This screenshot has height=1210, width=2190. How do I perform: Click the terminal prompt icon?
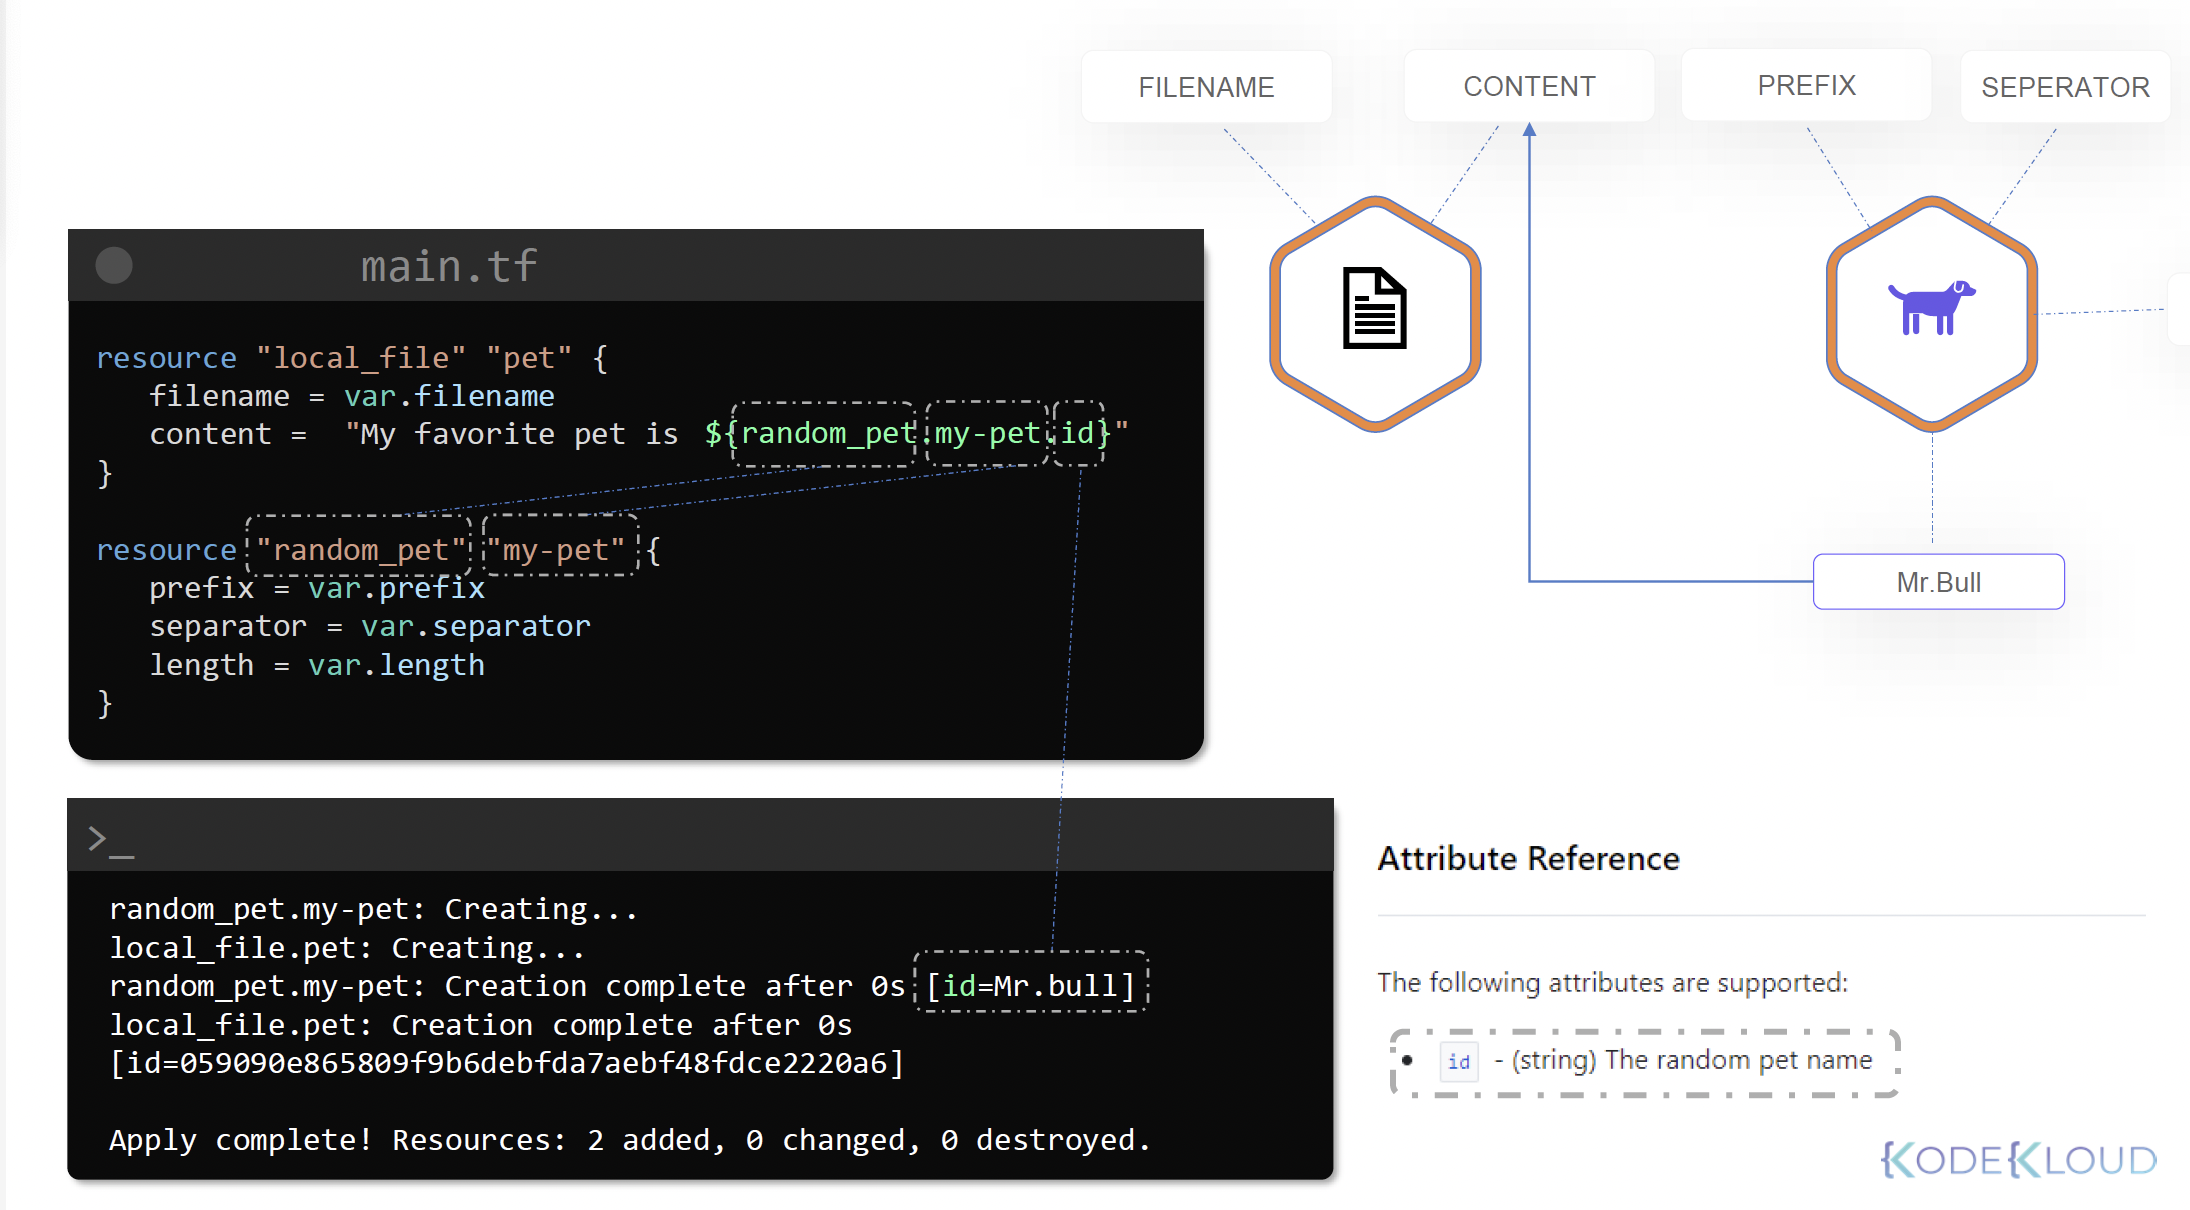click(110, 840)
